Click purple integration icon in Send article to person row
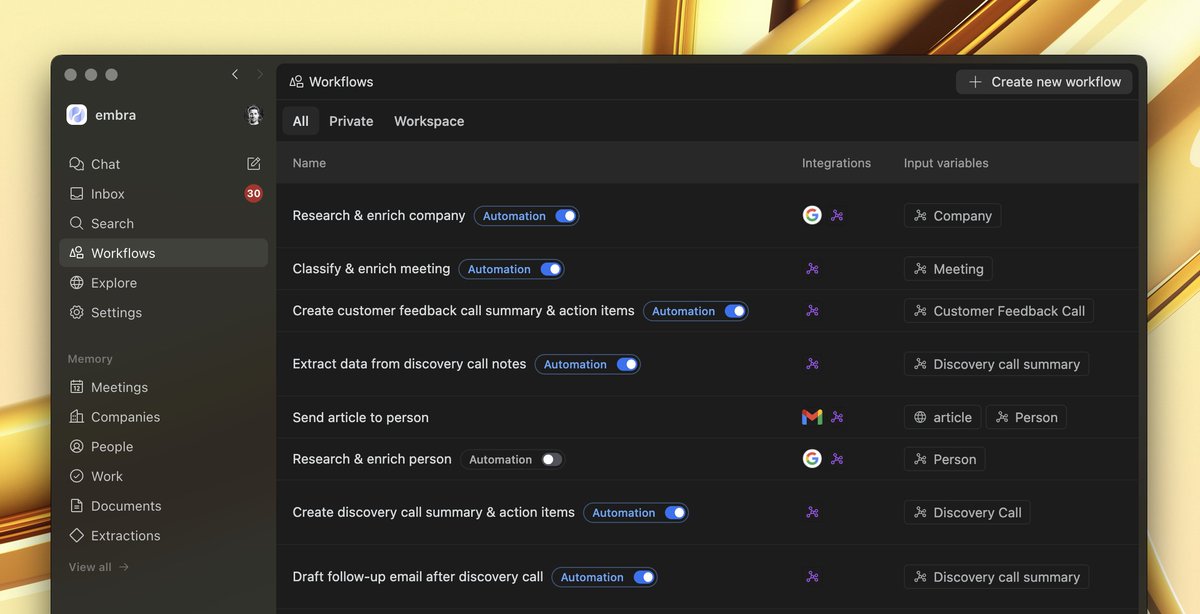1200x614 pixels. point(837,417)
